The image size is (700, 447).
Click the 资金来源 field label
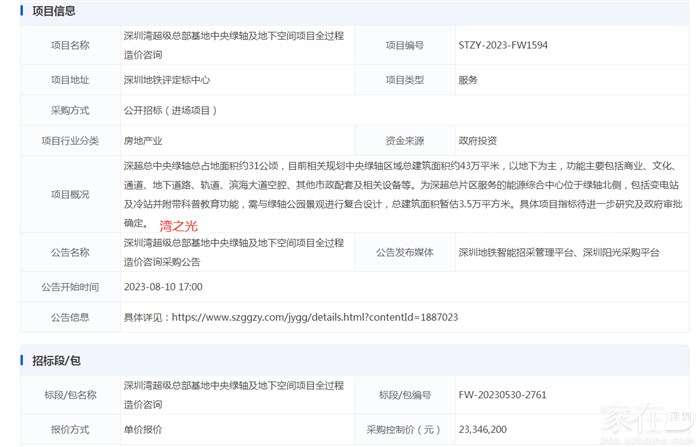click(405, 141)
